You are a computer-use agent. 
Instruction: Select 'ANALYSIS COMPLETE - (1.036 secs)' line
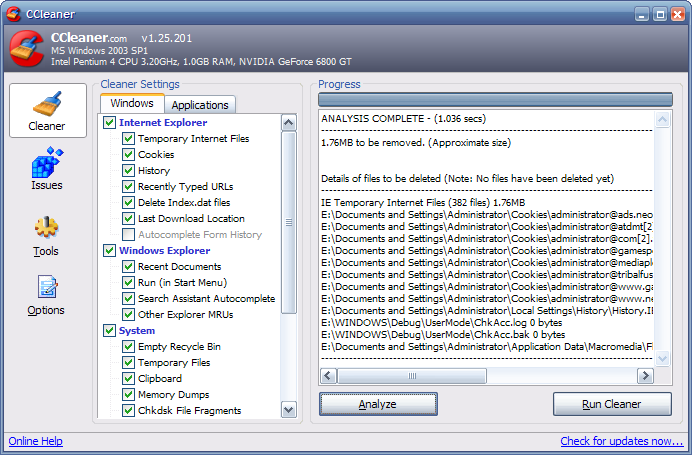[x=403, y=119]
